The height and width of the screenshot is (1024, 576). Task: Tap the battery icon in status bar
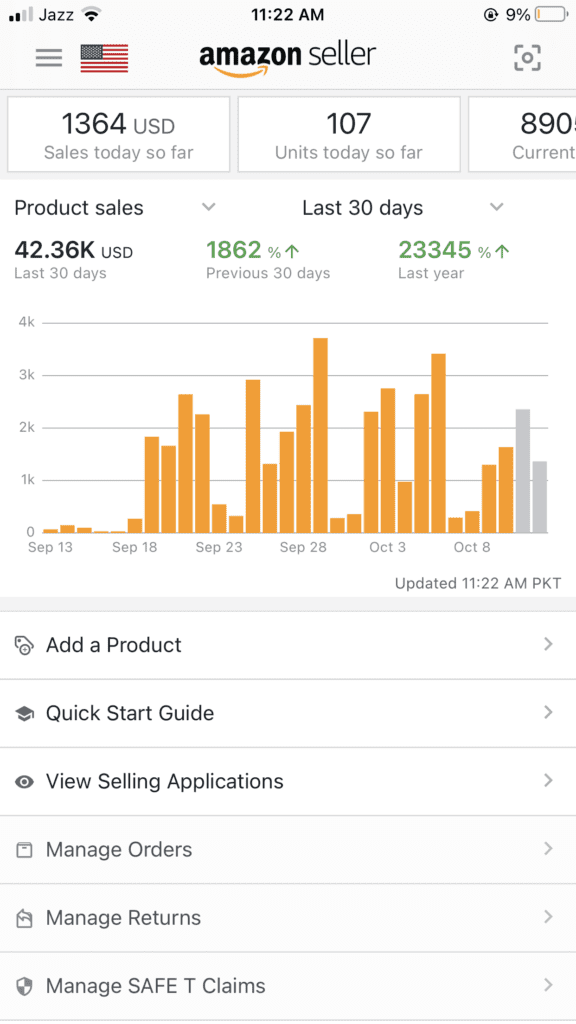click(551, 14)
